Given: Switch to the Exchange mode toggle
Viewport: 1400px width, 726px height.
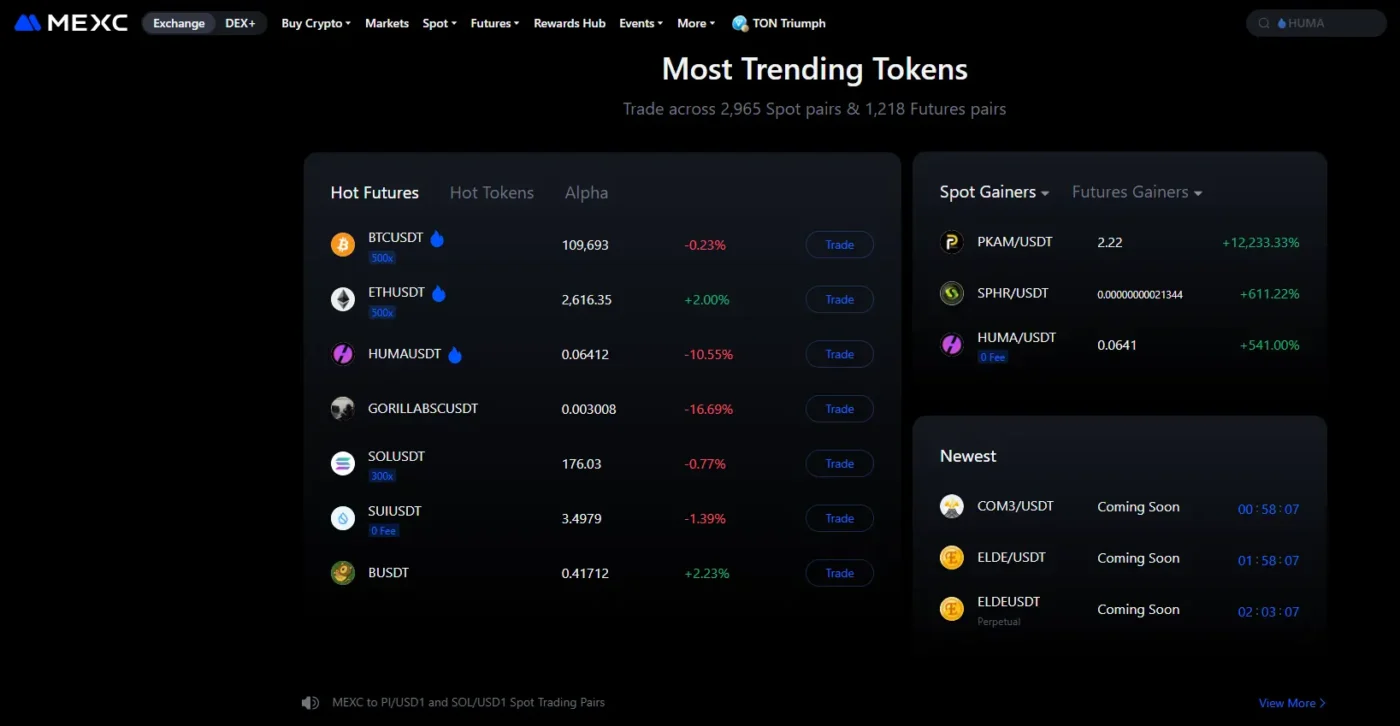Looking at the screenshot, I should [x=179, y=23].
